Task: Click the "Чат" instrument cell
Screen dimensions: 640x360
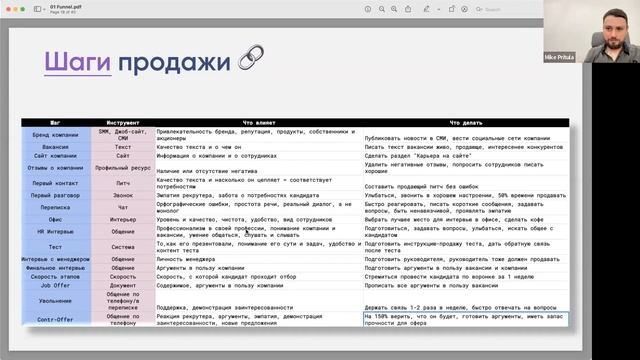Action: pyautogui.click(x=123, y=207)
